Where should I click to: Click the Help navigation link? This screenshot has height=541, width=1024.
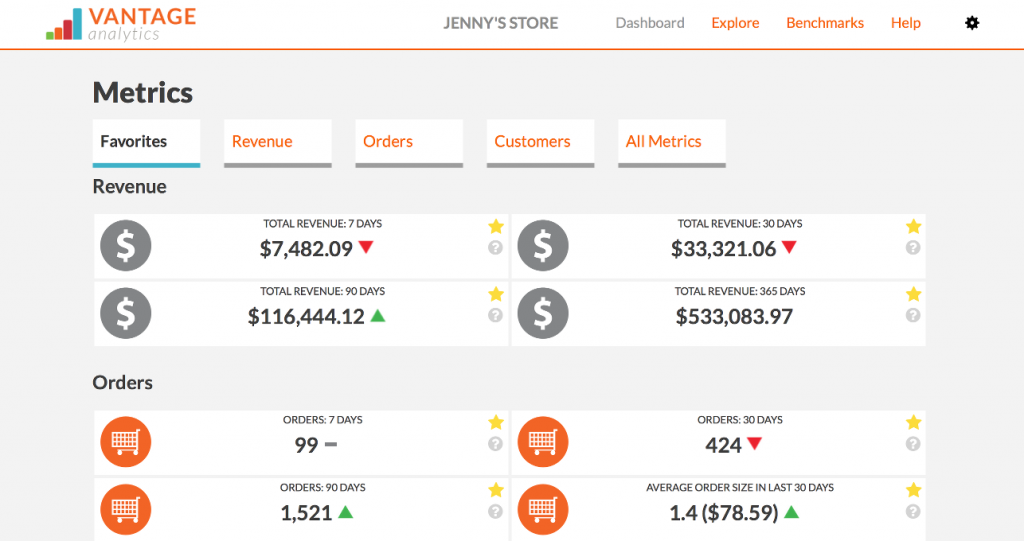pos(906,23)
